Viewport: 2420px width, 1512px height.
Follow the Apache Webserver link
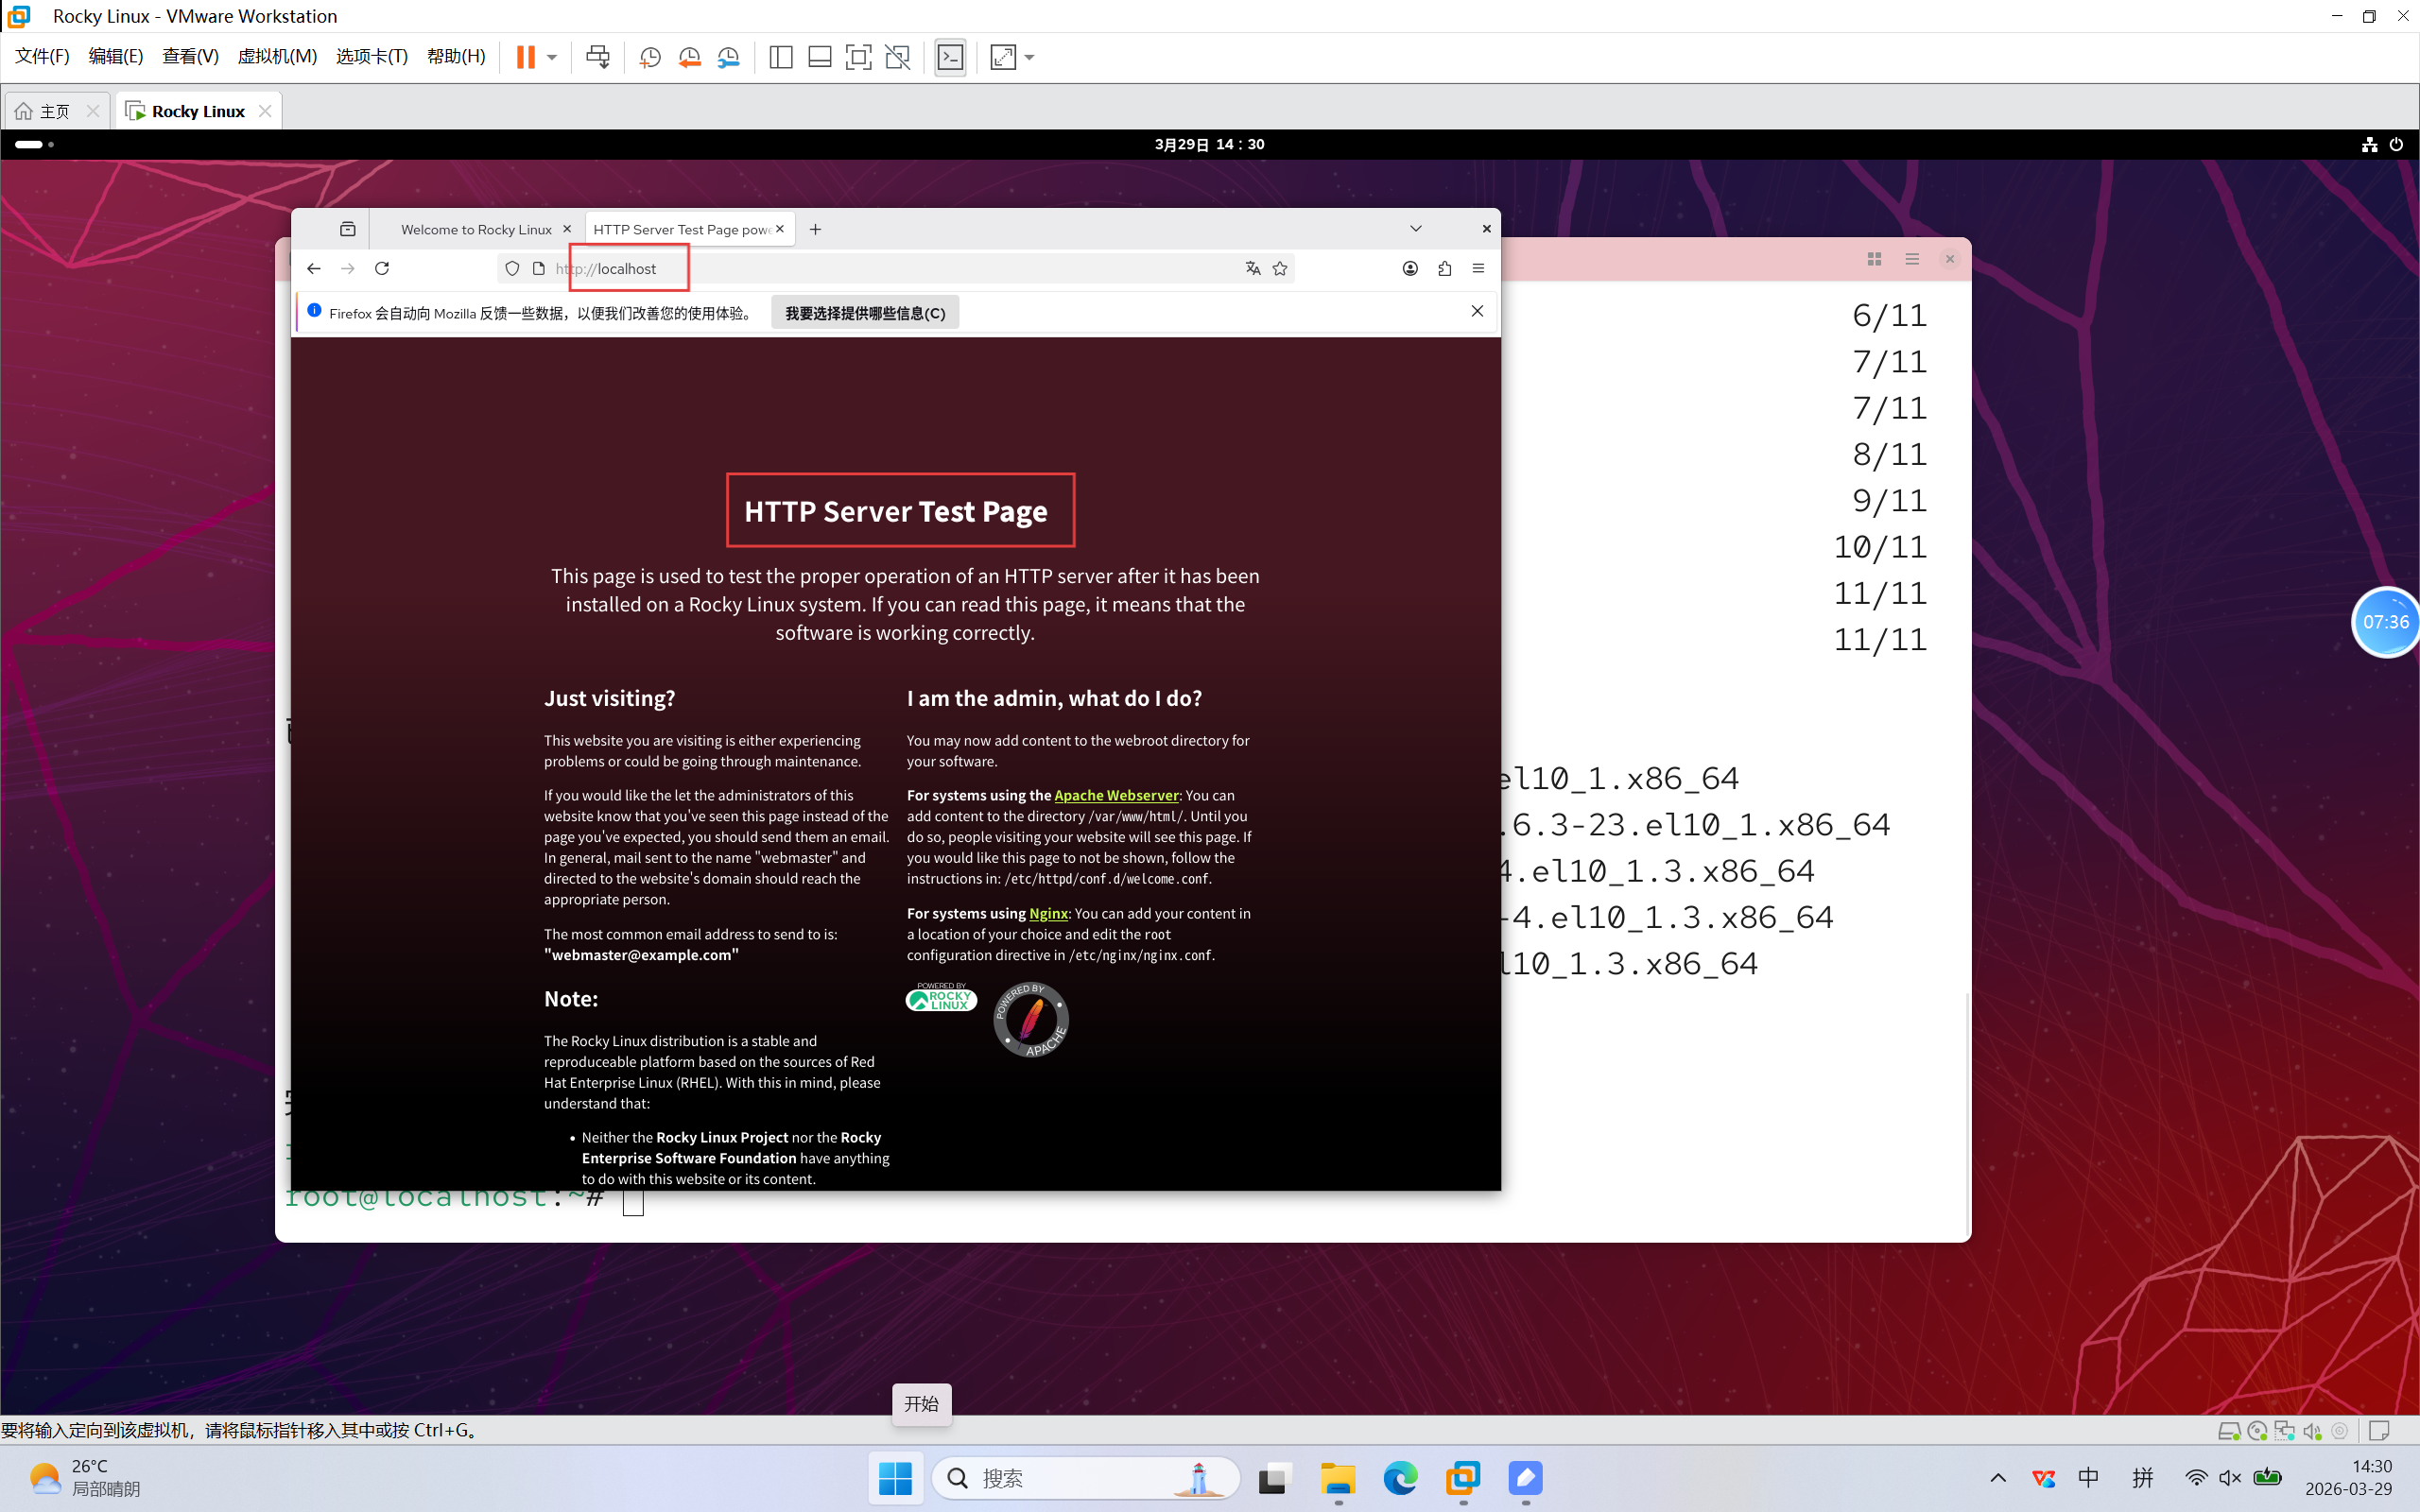1116,795
